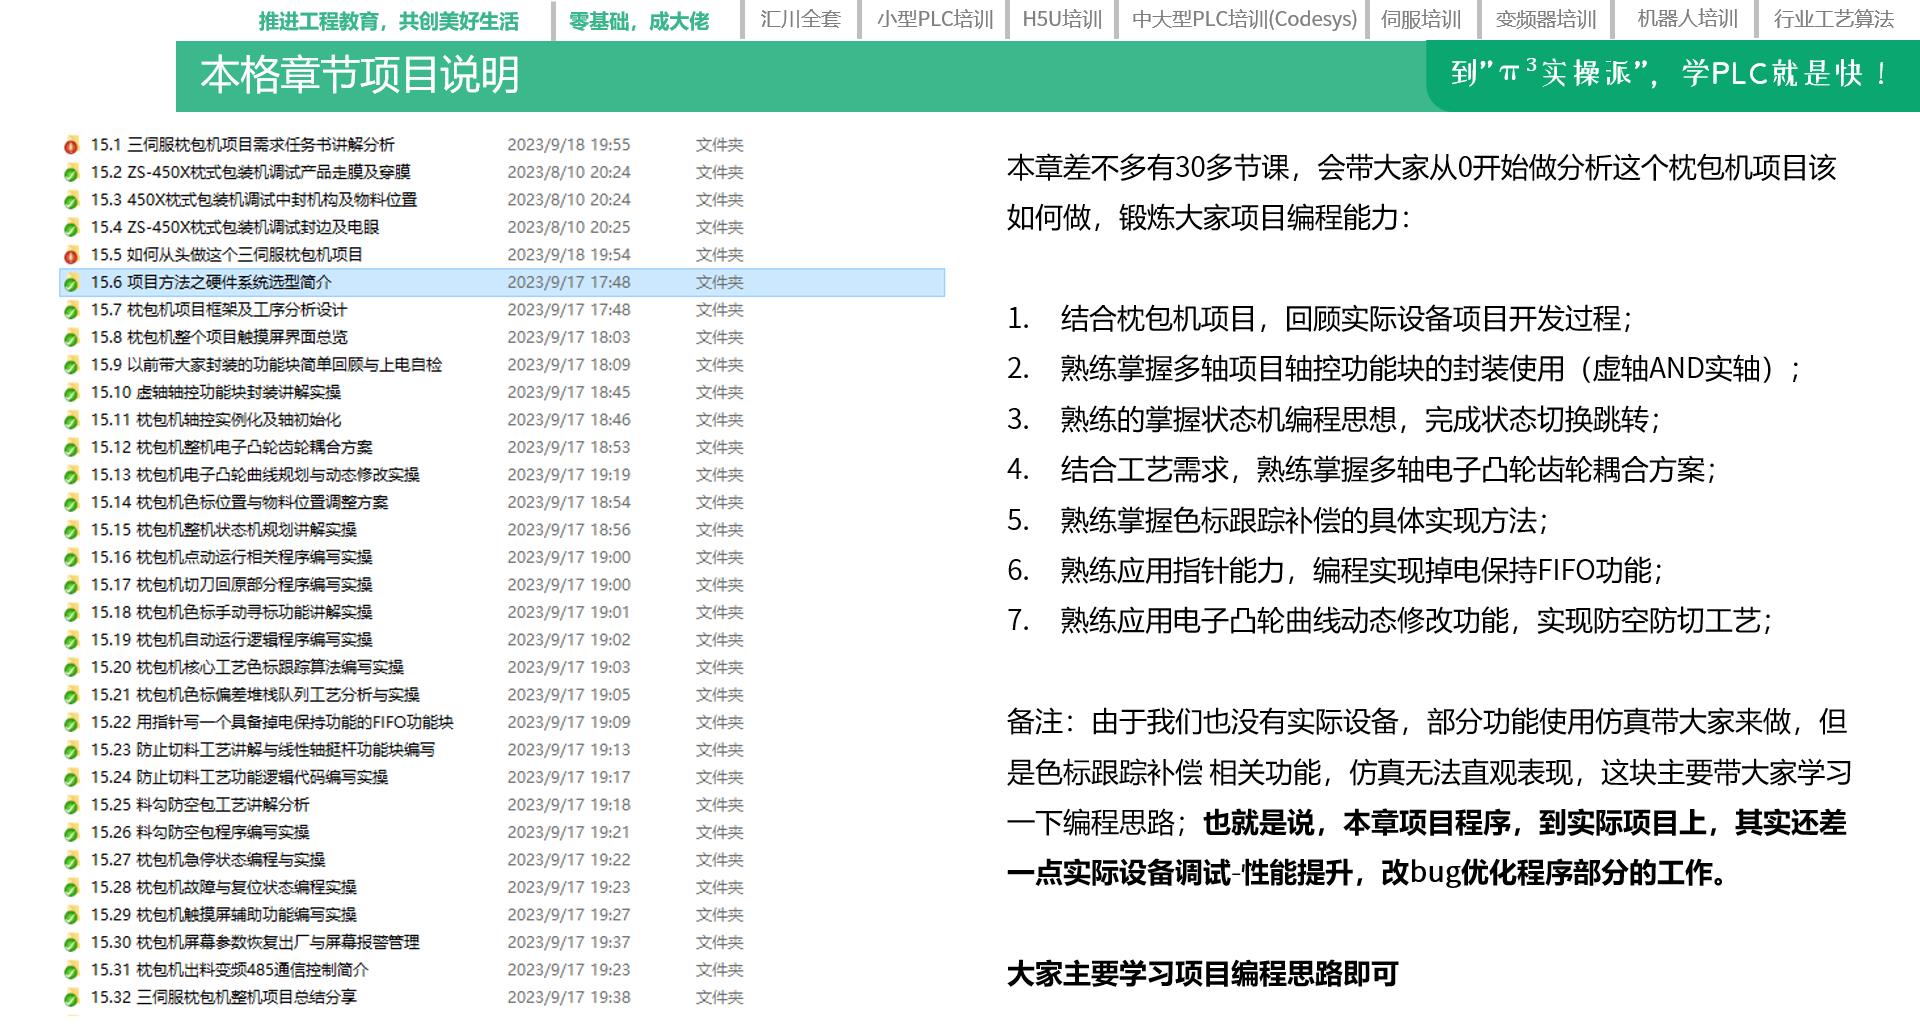Click the 到π³实操派 学PLC就是快 banner

click(x=1670, y=74)
